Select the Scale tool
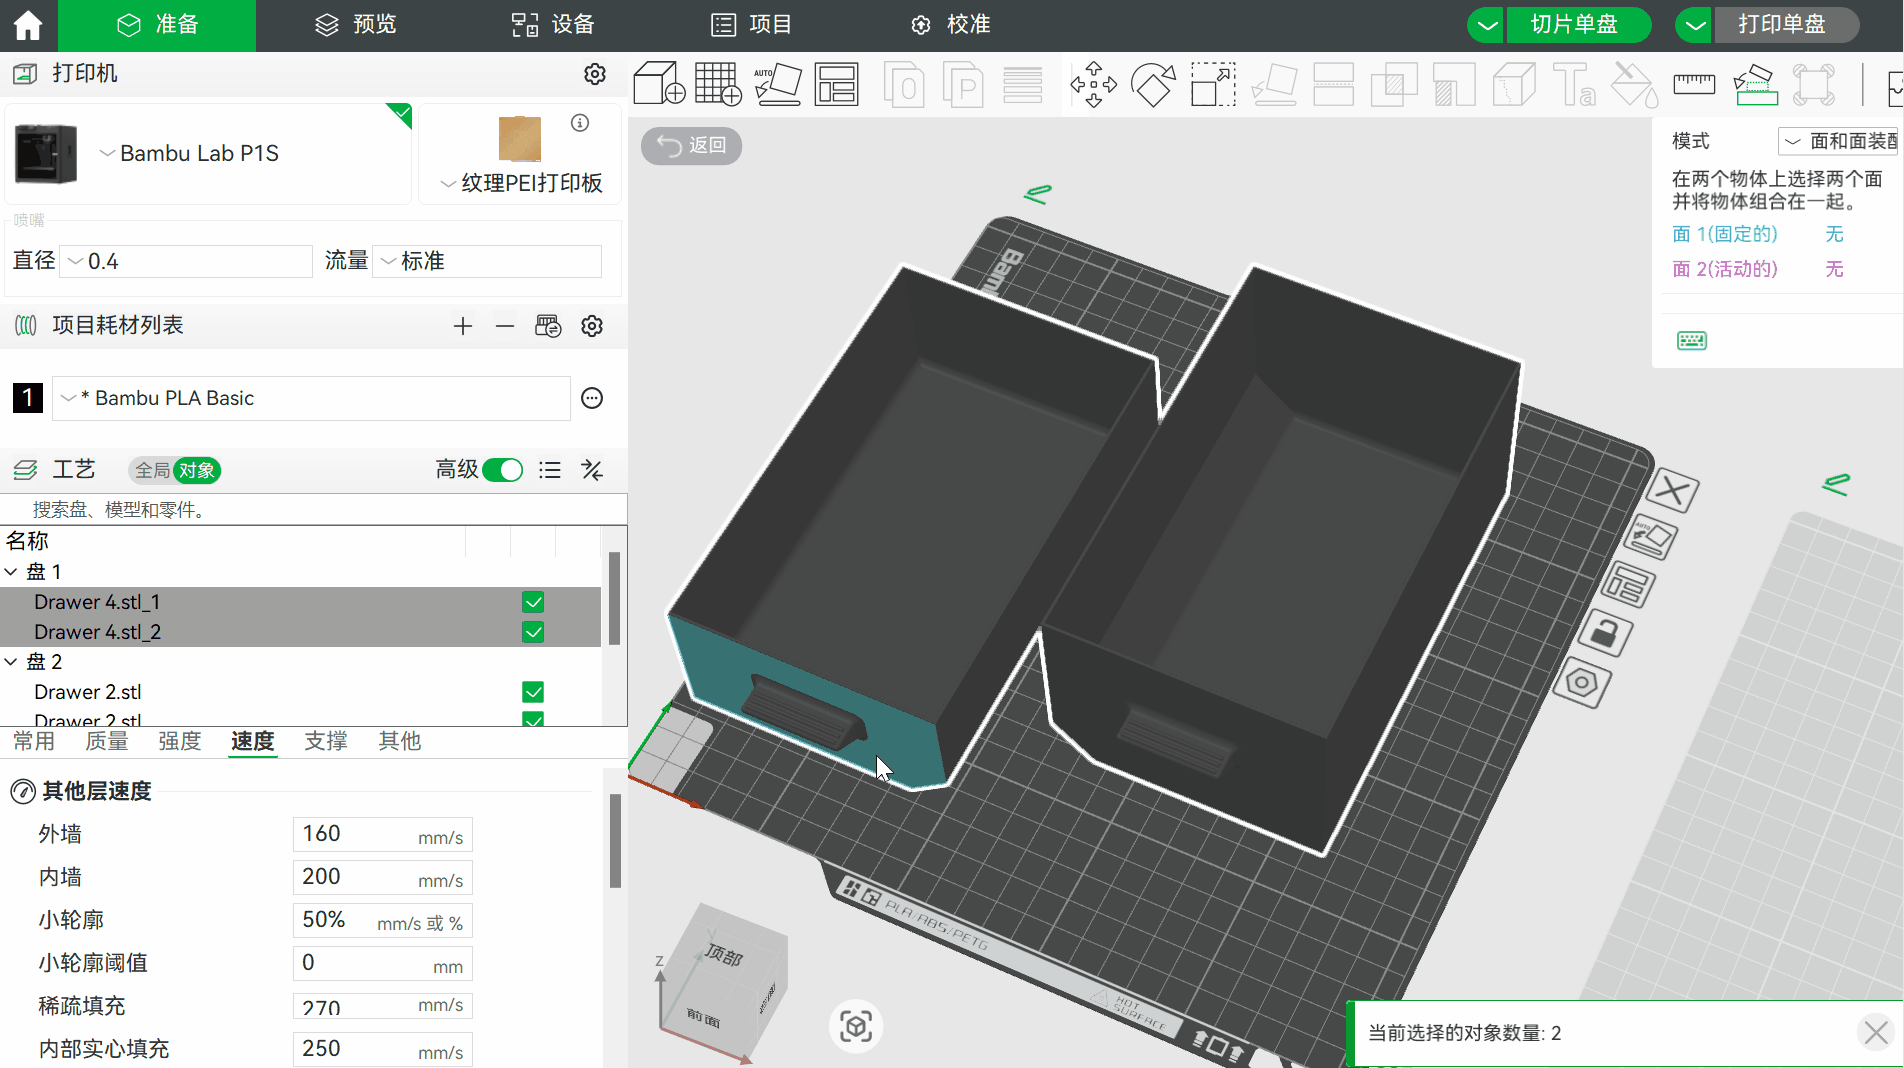 click(x=1213, y=84)
